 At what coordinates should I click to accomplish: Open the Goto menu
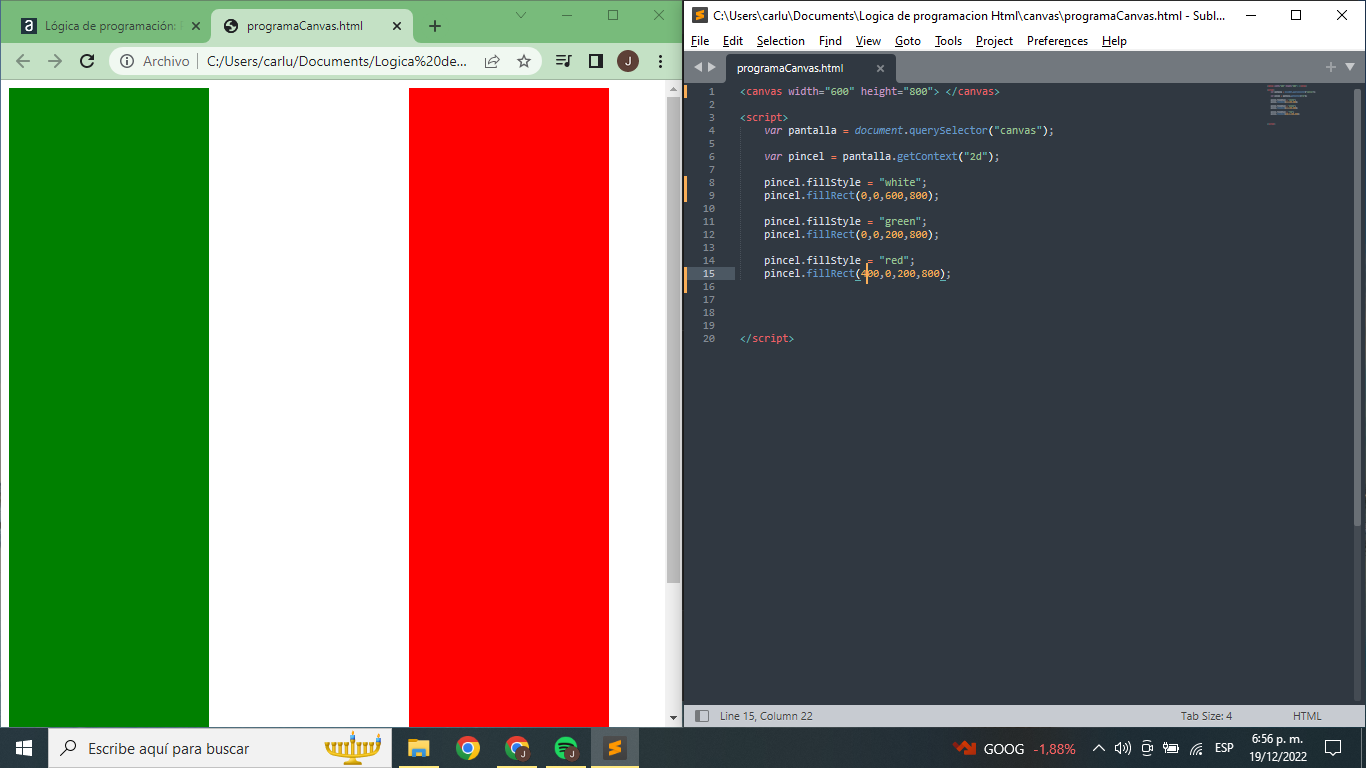[x=908, y=41]
